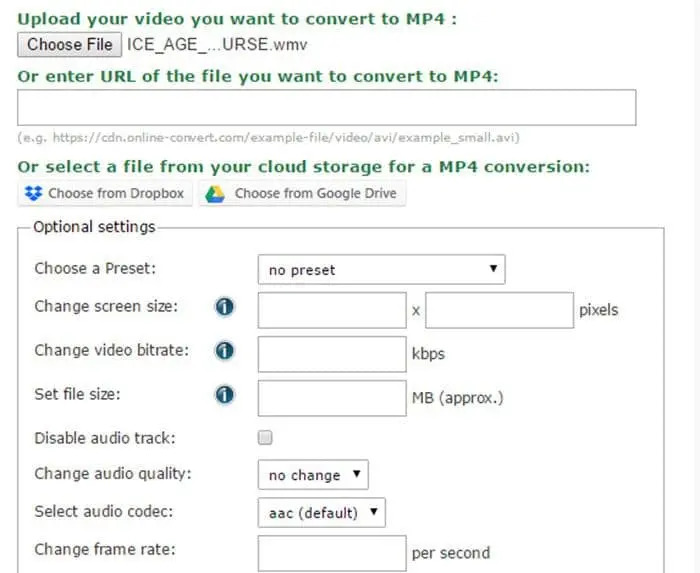The width and height of the screenshot is (700, 573).
Task: Click the Google Drive logo icon
Action: 213,193
